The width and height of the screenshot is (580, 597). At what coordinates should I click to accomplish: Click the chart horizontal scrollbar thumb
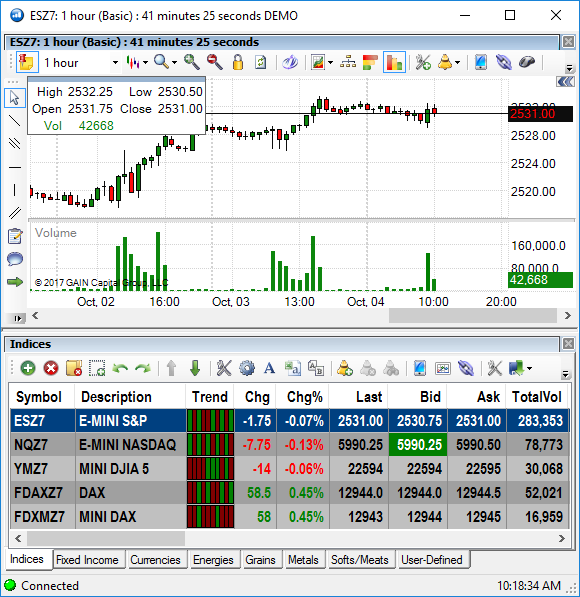coord(473,316)
